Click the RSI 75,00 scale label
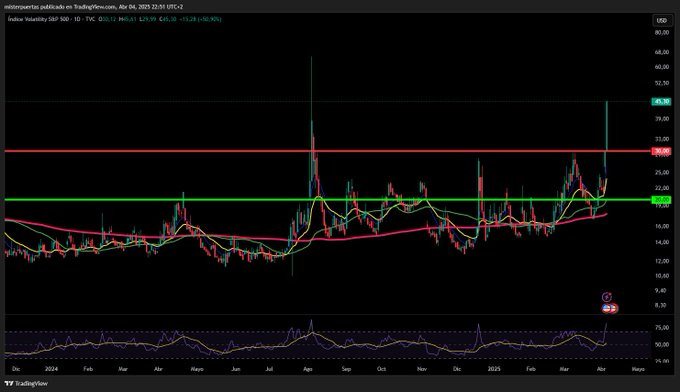 coord(662,328)
